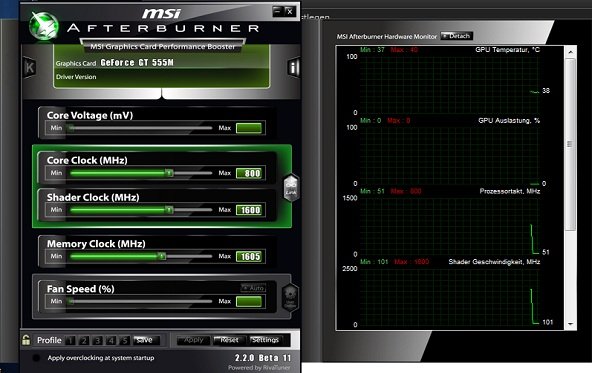Click the Shader Geschwindigkeit graph
Viewport: 592px width, 373px height.
[x=450, y=296]
